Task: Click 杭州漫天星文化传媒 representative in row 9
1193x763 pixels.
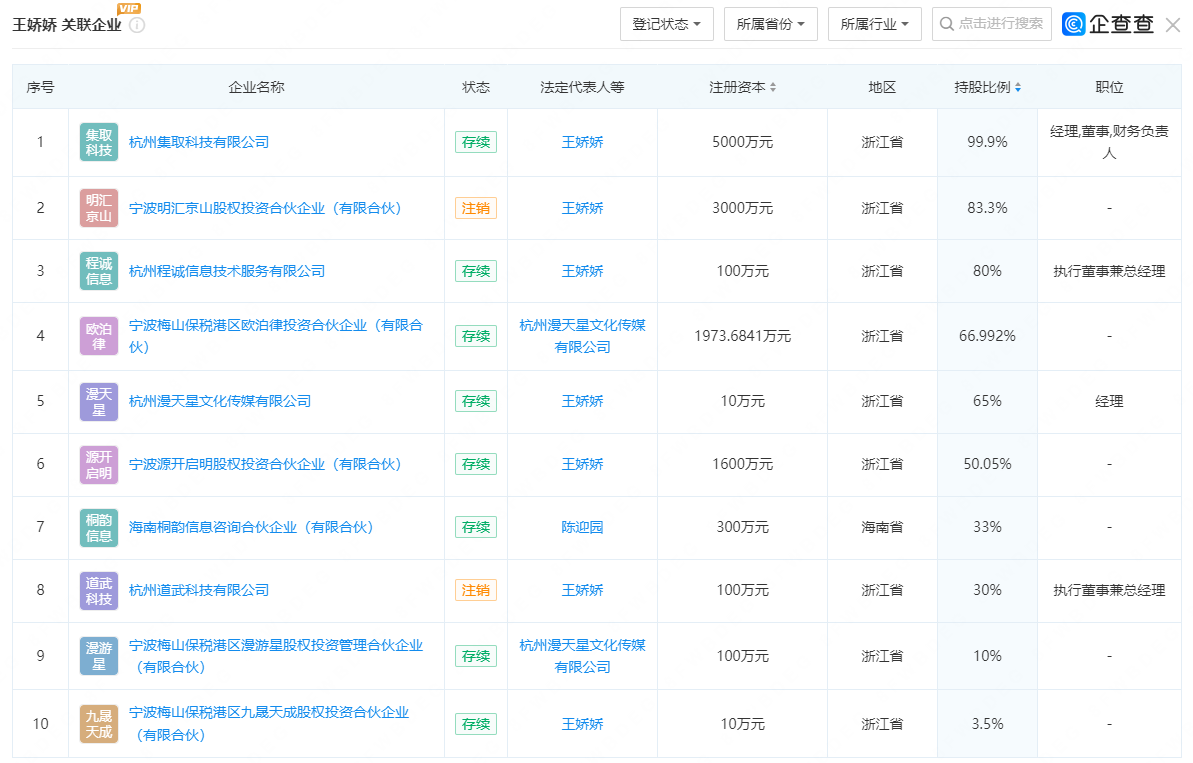Action: point(582,656)
